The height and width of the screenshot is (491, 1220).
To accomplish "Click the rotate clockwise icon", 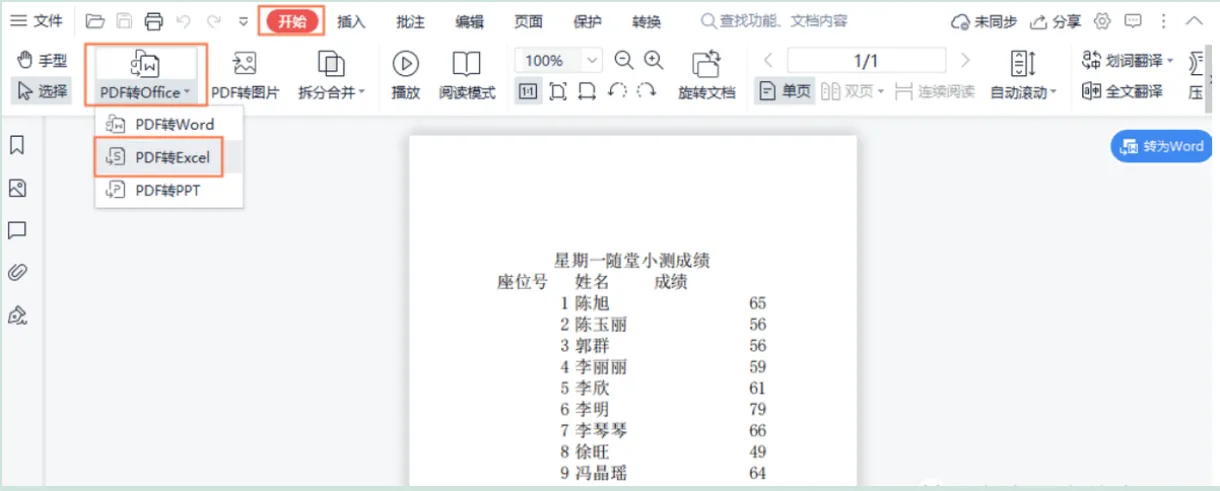I will (x=647, y=91).
